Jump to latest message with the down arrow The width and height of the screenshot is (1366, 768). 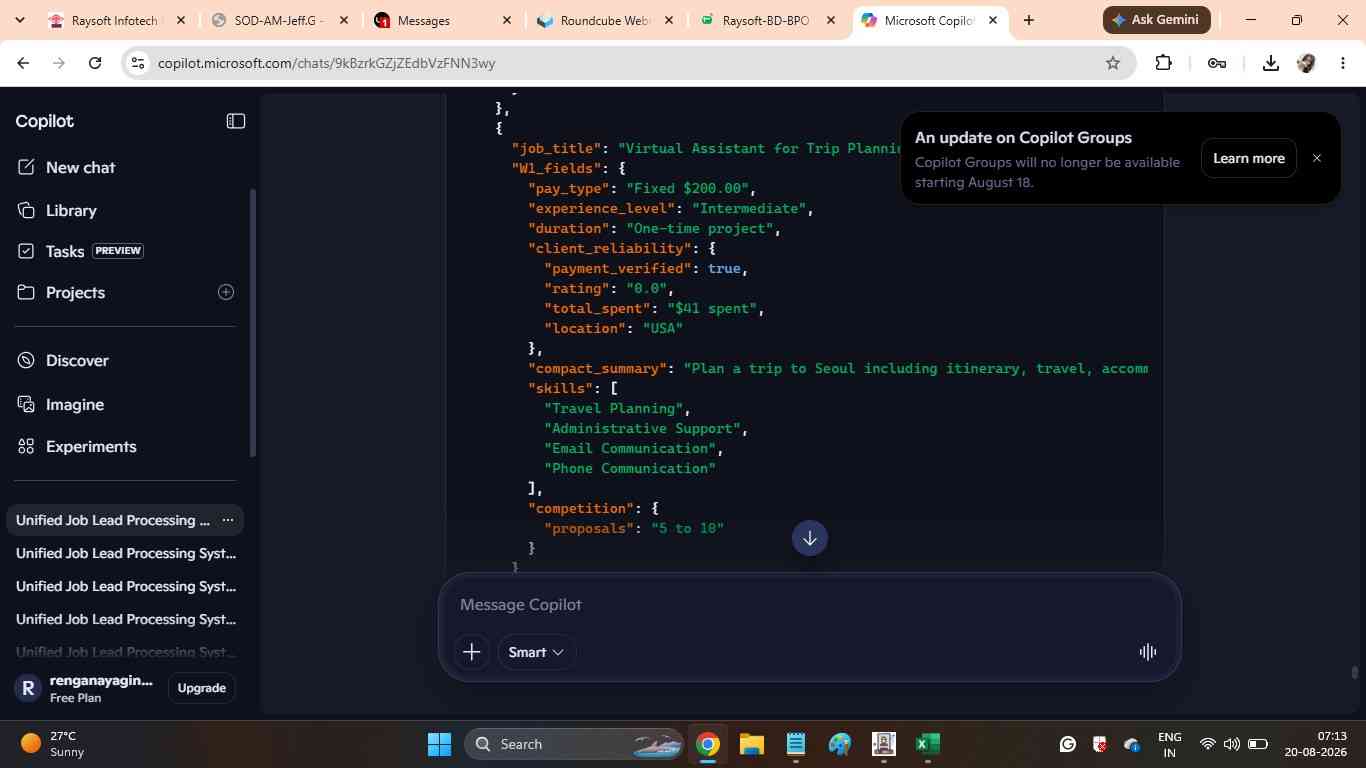(810, 538)
